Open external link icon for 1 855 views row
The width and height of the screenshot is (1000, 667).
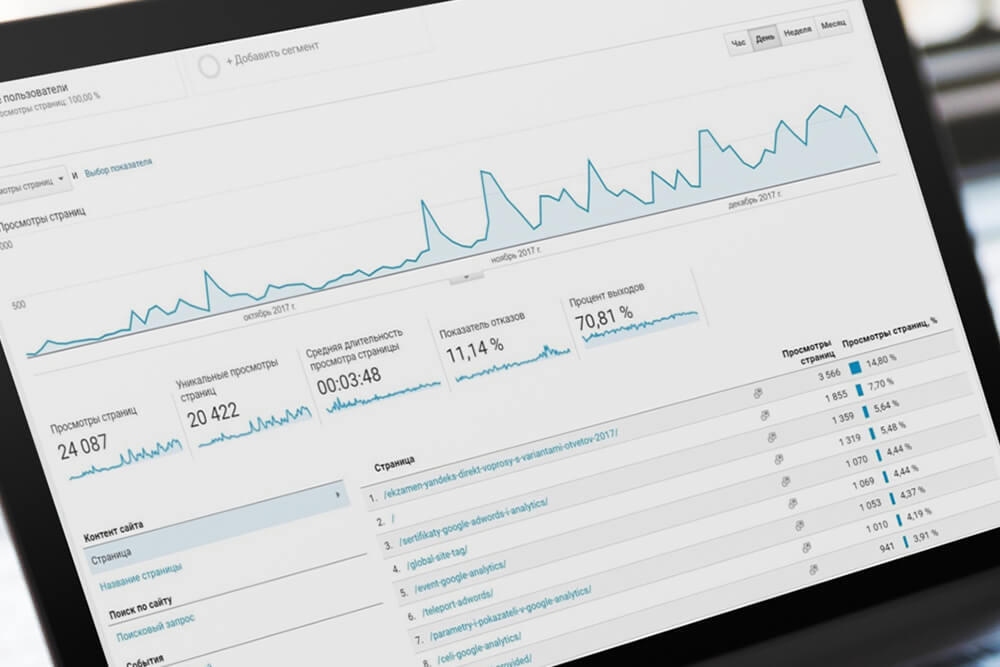[x=765, y=415]
